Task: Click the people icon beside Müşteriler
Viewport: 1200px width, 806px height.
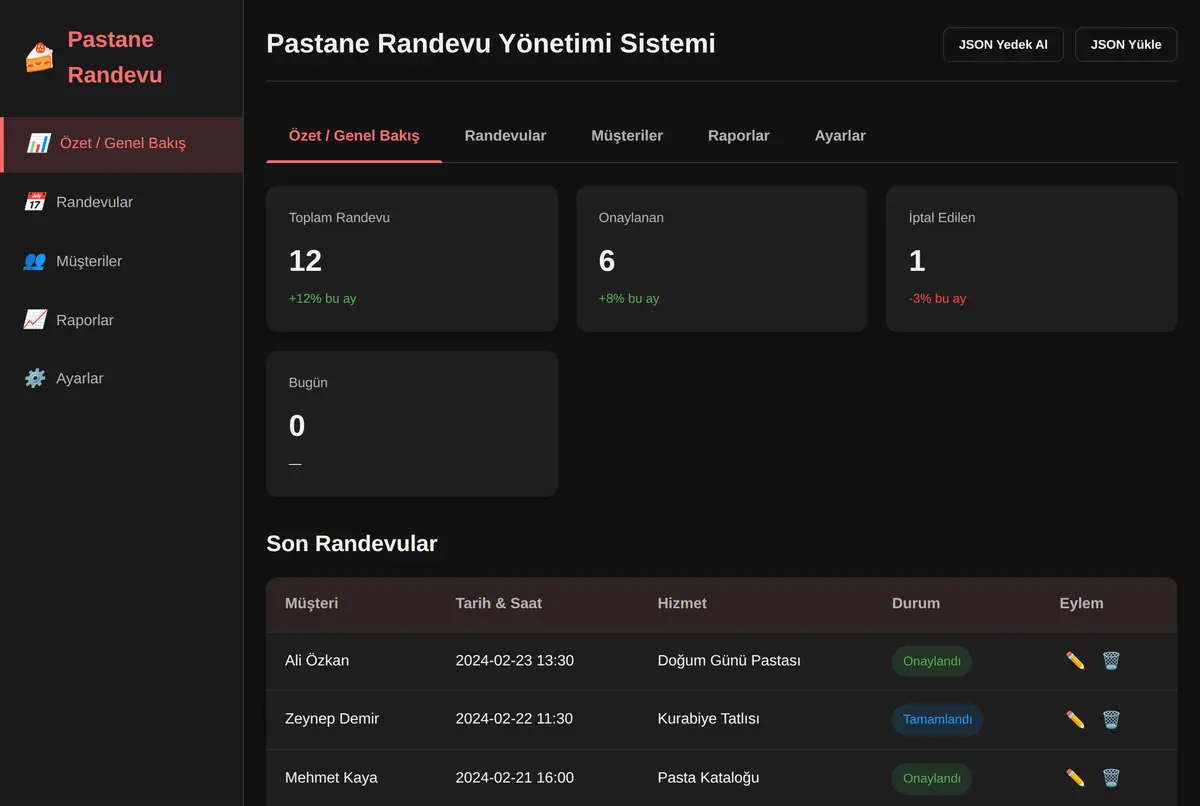Action: pos(35,261)
